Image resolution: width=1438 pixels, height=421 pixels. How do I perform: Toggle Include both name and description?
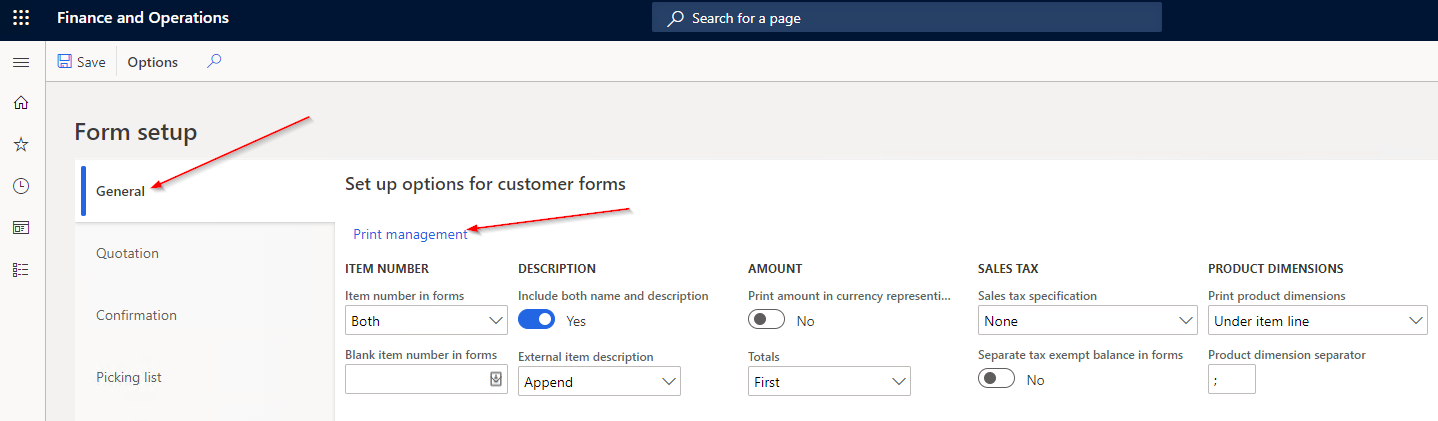[x=537, y=320]
